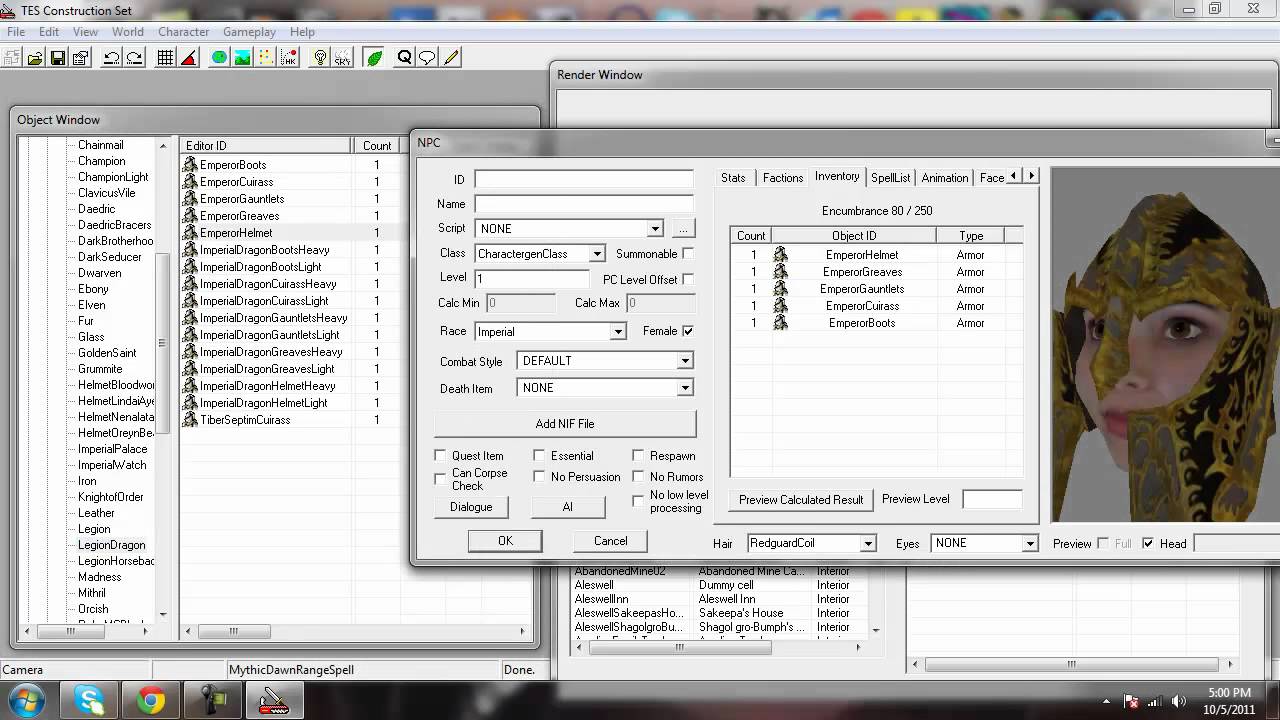Switch to the SpellList tab
The width and height of the screenshot is (1280, 720).
click(x=890, y=178)
